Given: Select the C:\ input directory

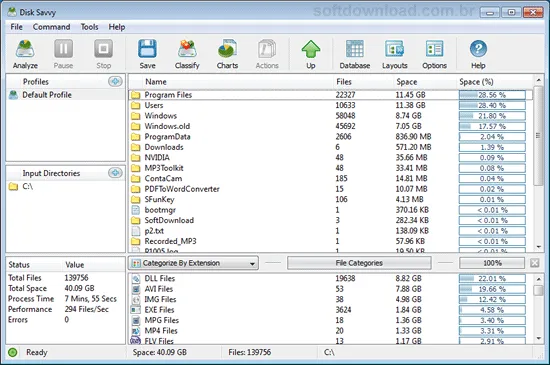Looking at the screenshot, I should pyautogui.click(x=27, y=186).
